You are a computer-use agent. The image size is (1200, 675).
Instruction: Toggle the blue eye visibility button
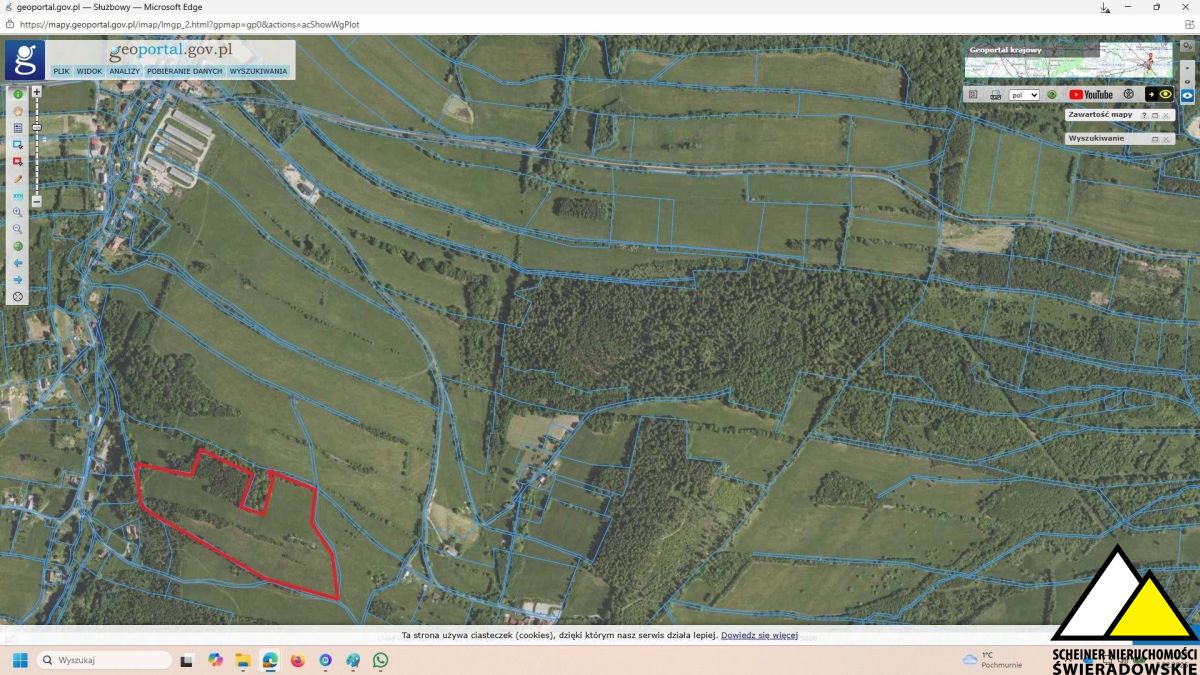(1188, 94)
